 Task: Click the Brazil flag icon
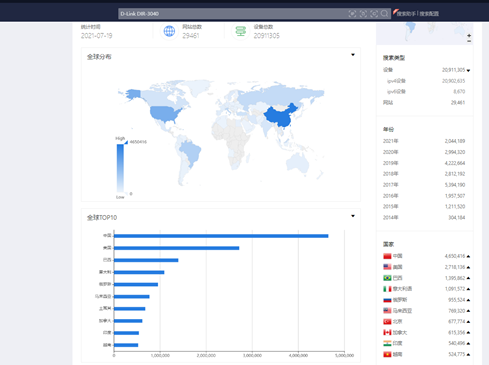pos(387,278)
